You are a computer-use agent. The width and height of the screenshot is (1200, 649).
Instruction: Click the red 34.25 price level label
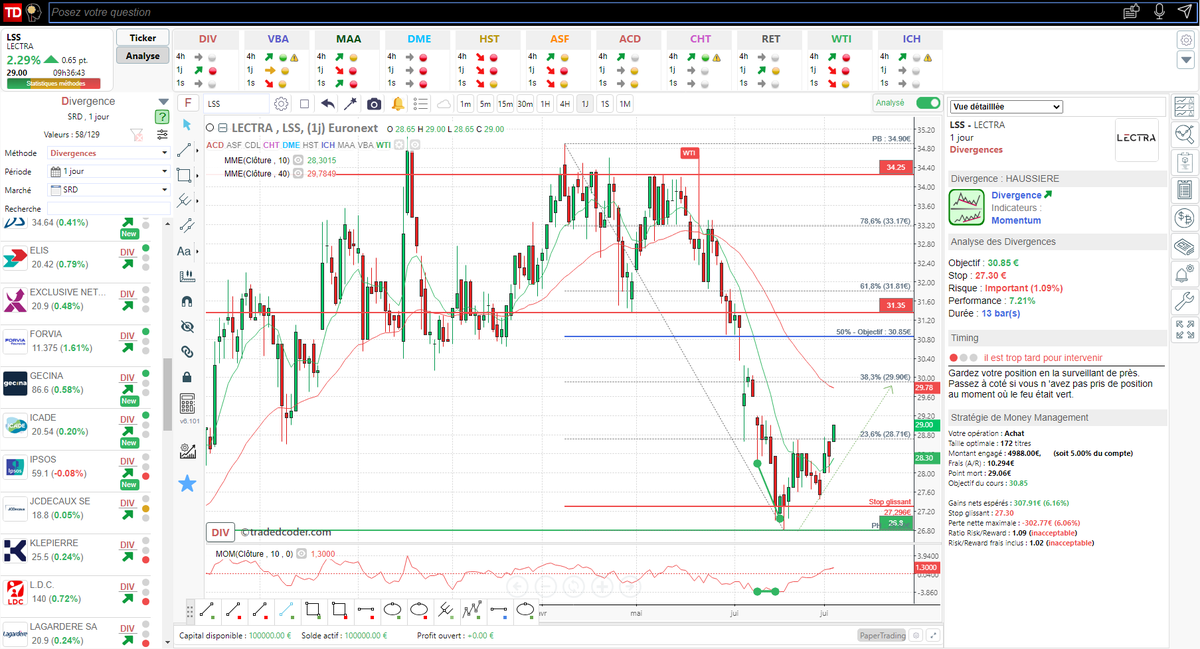click(x=895, y=167)
